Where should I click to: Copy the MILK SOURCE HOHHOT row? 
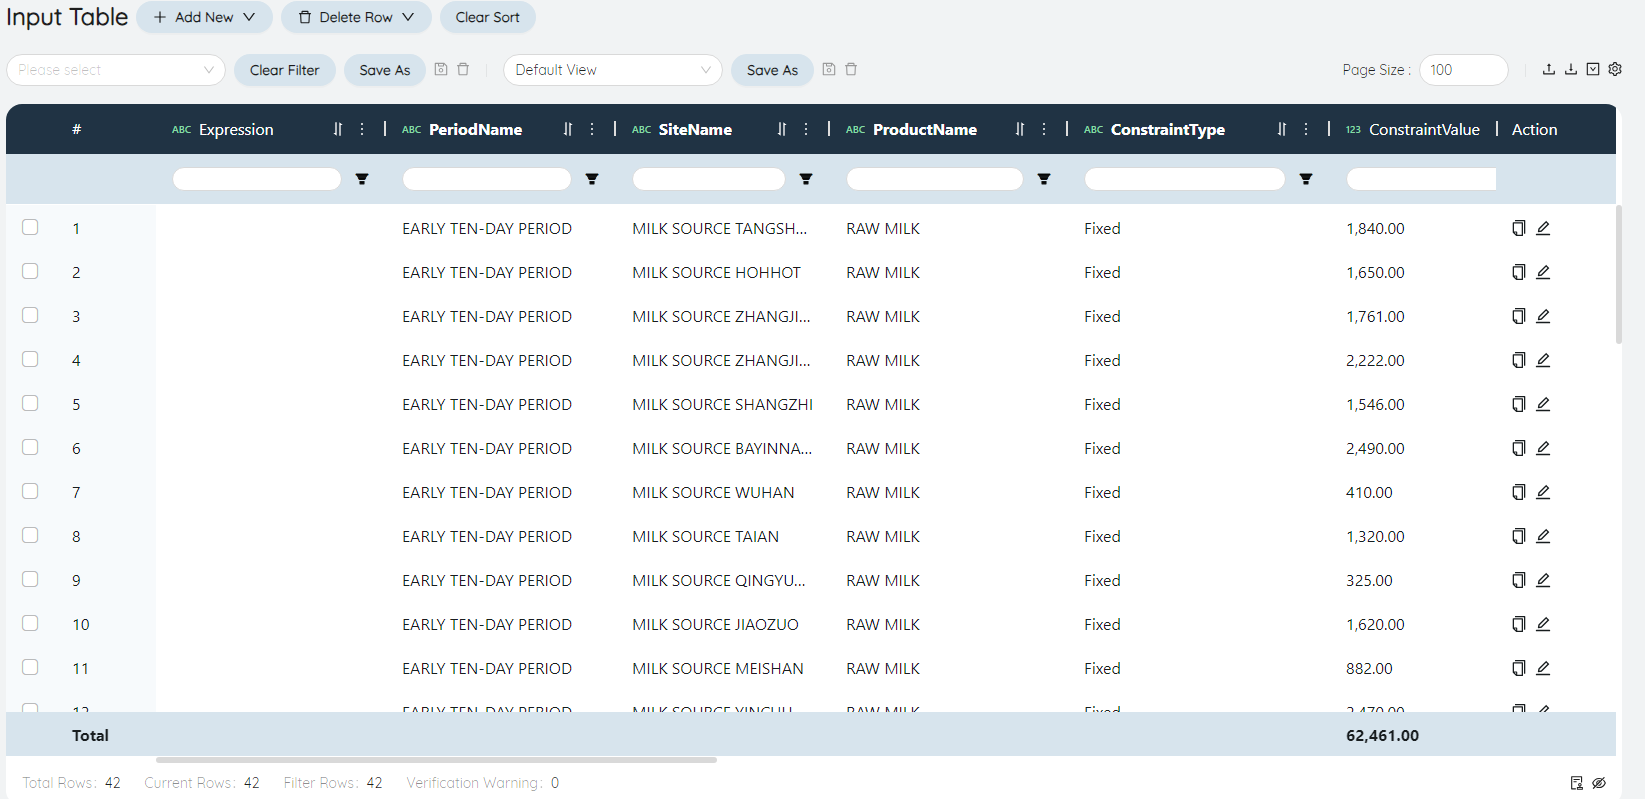[x=1518, y=272]
